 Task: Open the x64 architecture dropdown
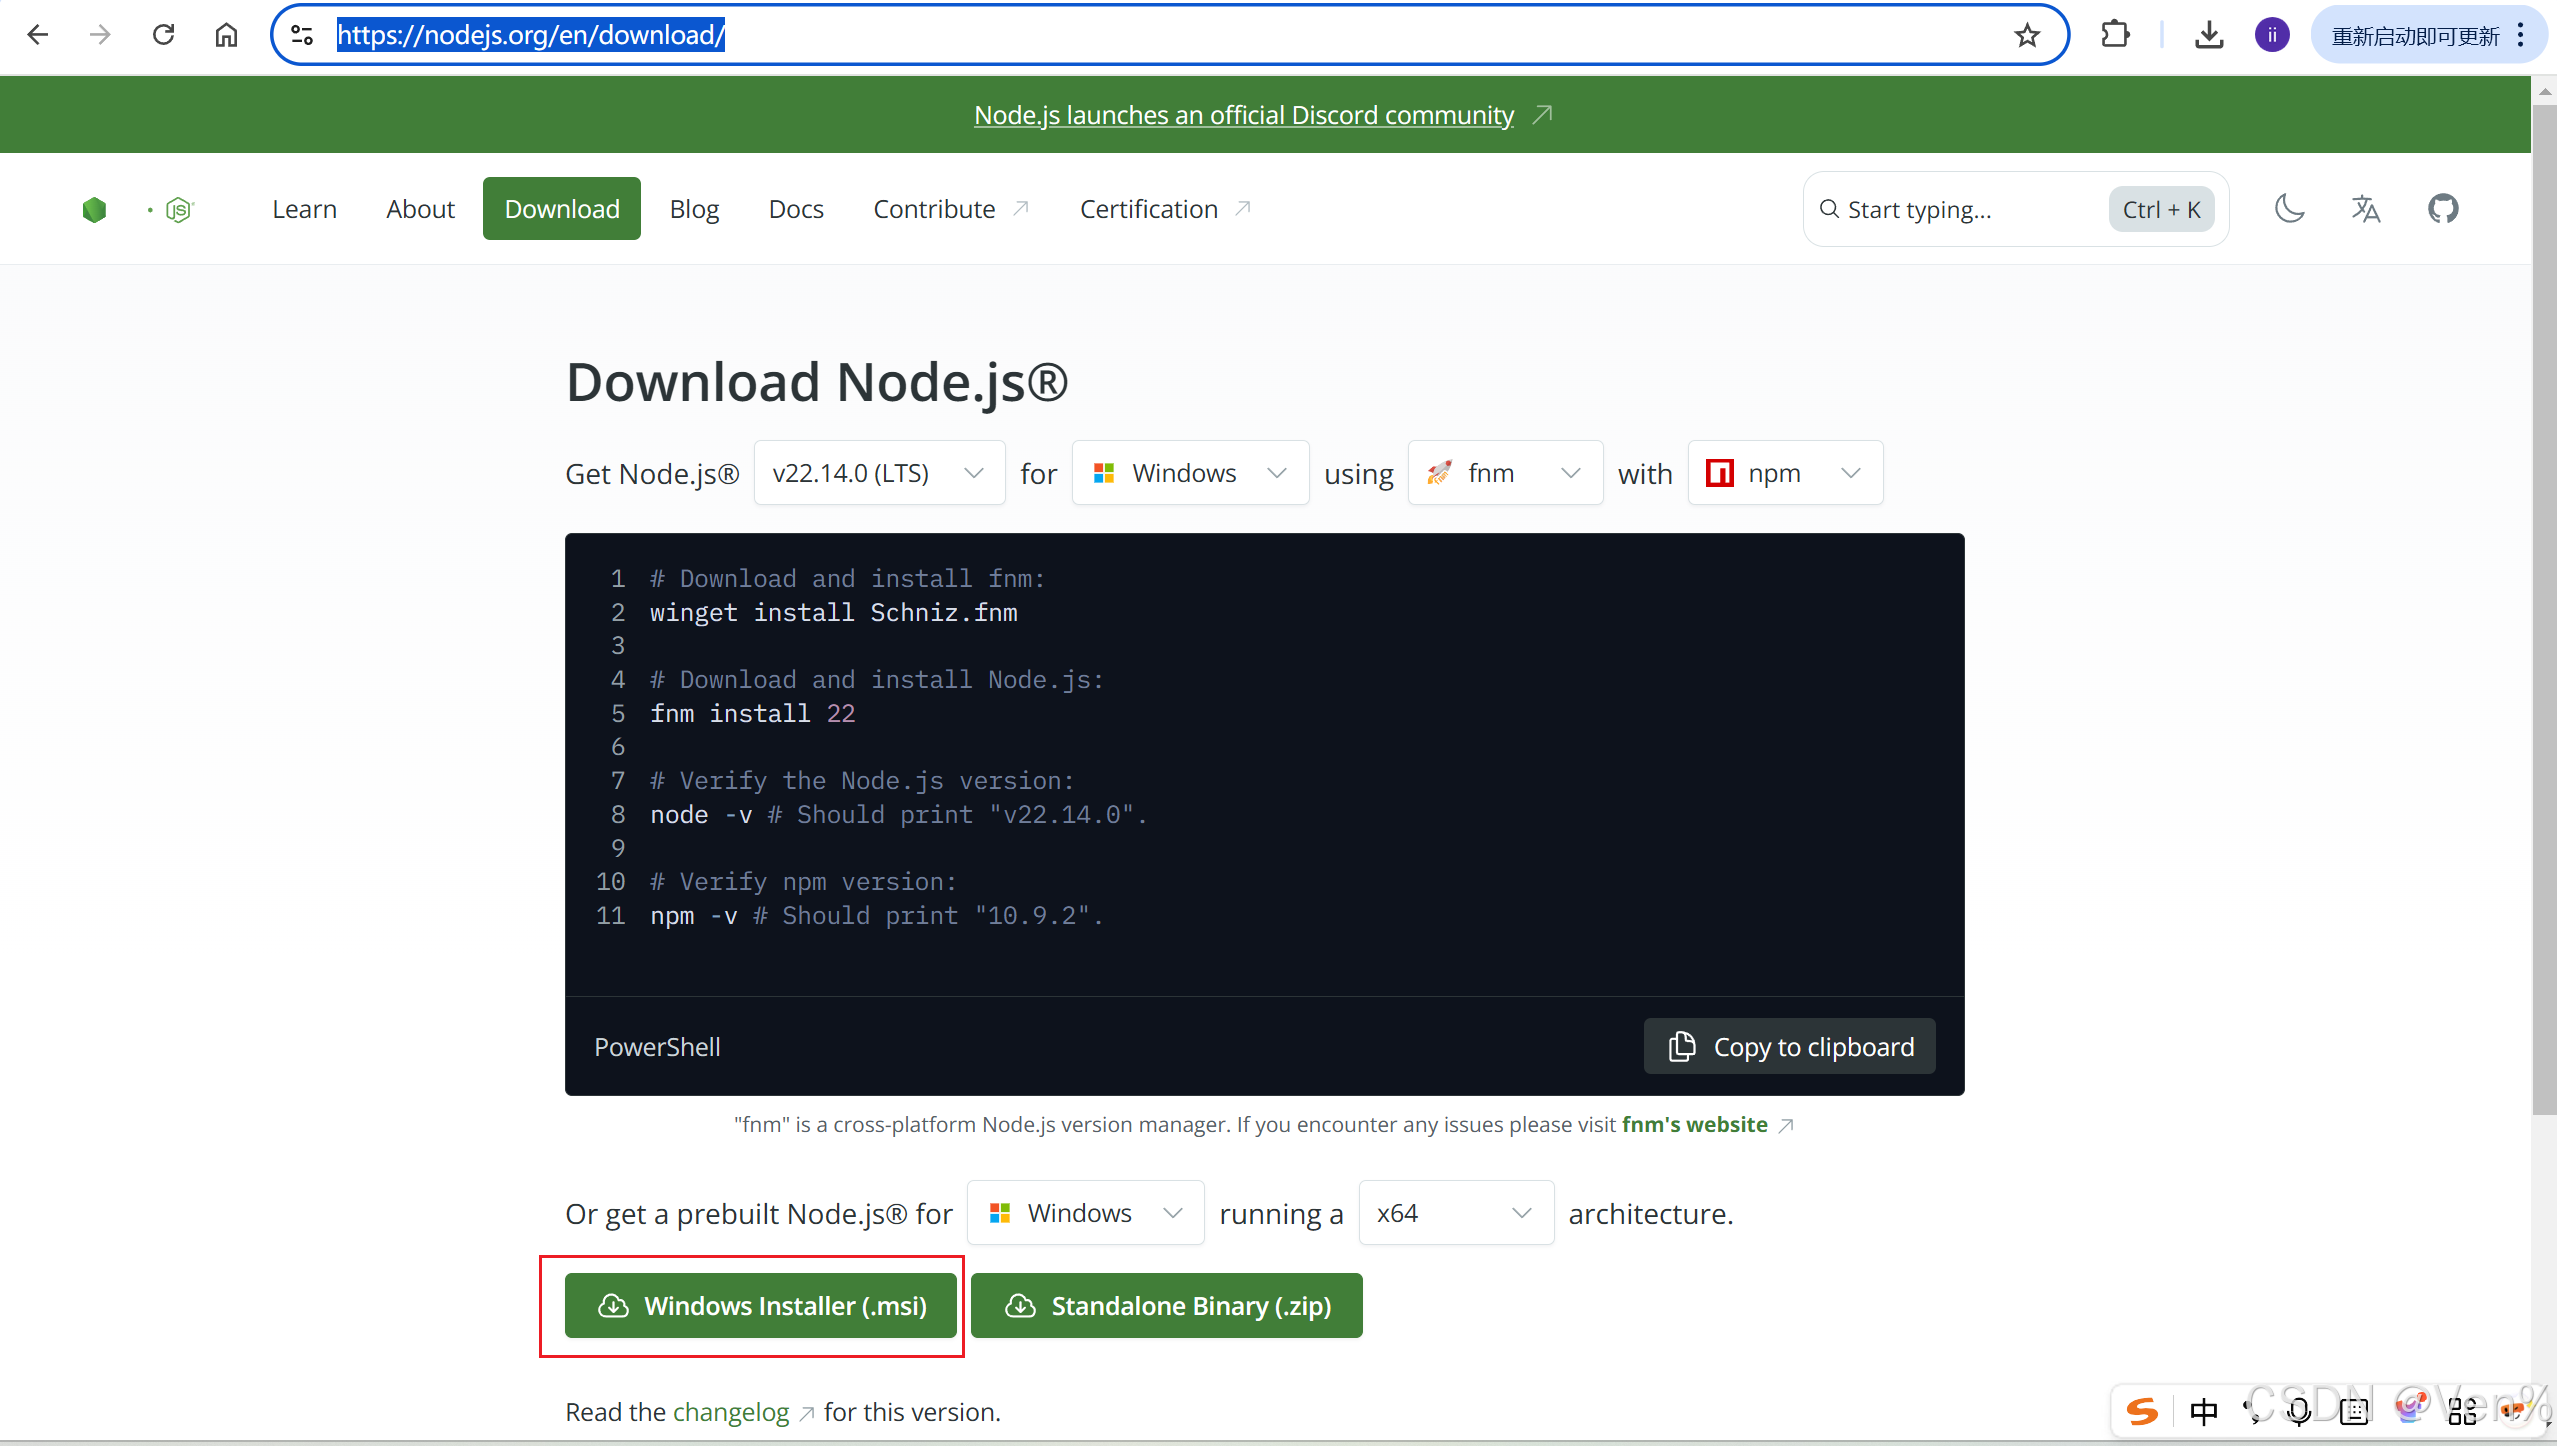[1455, 1213]
